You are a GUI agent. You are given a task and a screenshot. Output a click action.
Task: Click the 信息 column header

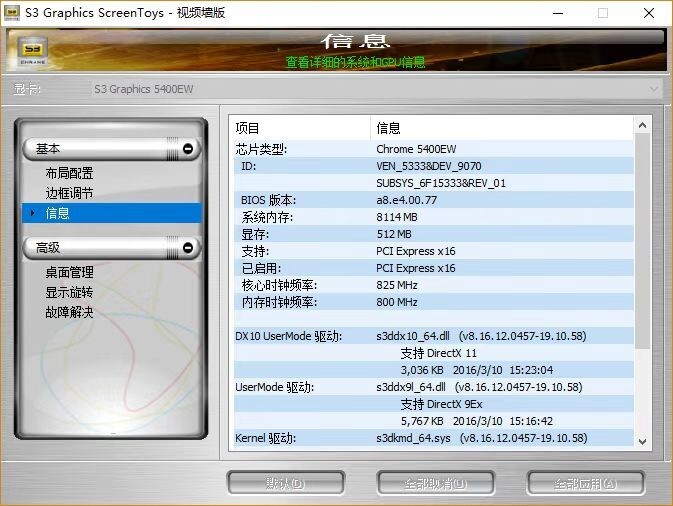pyautogui.click(x=502, y=128)
